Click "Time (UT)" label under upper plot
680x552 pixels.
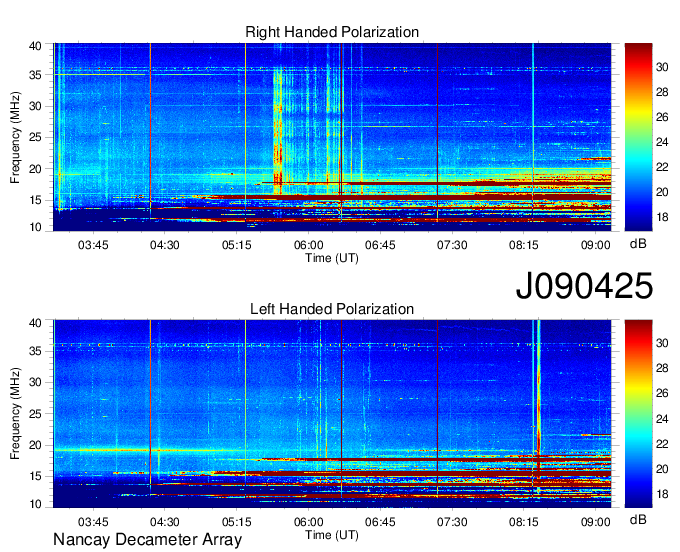pyautogui.click(x=332, y=258)
